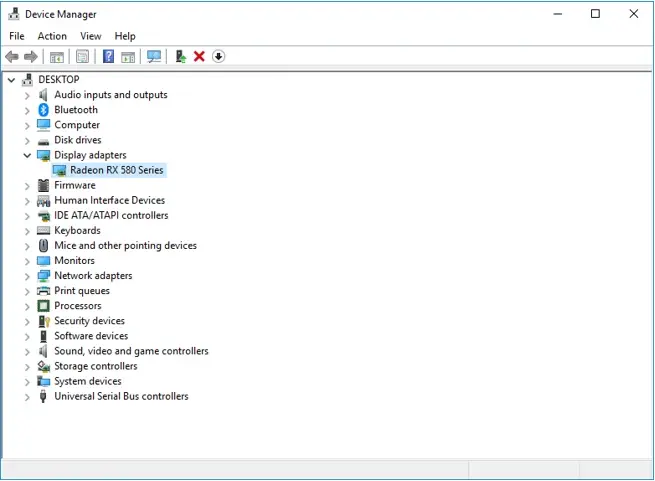Click the red X Uninstall device icon

[x=199, y=56]
